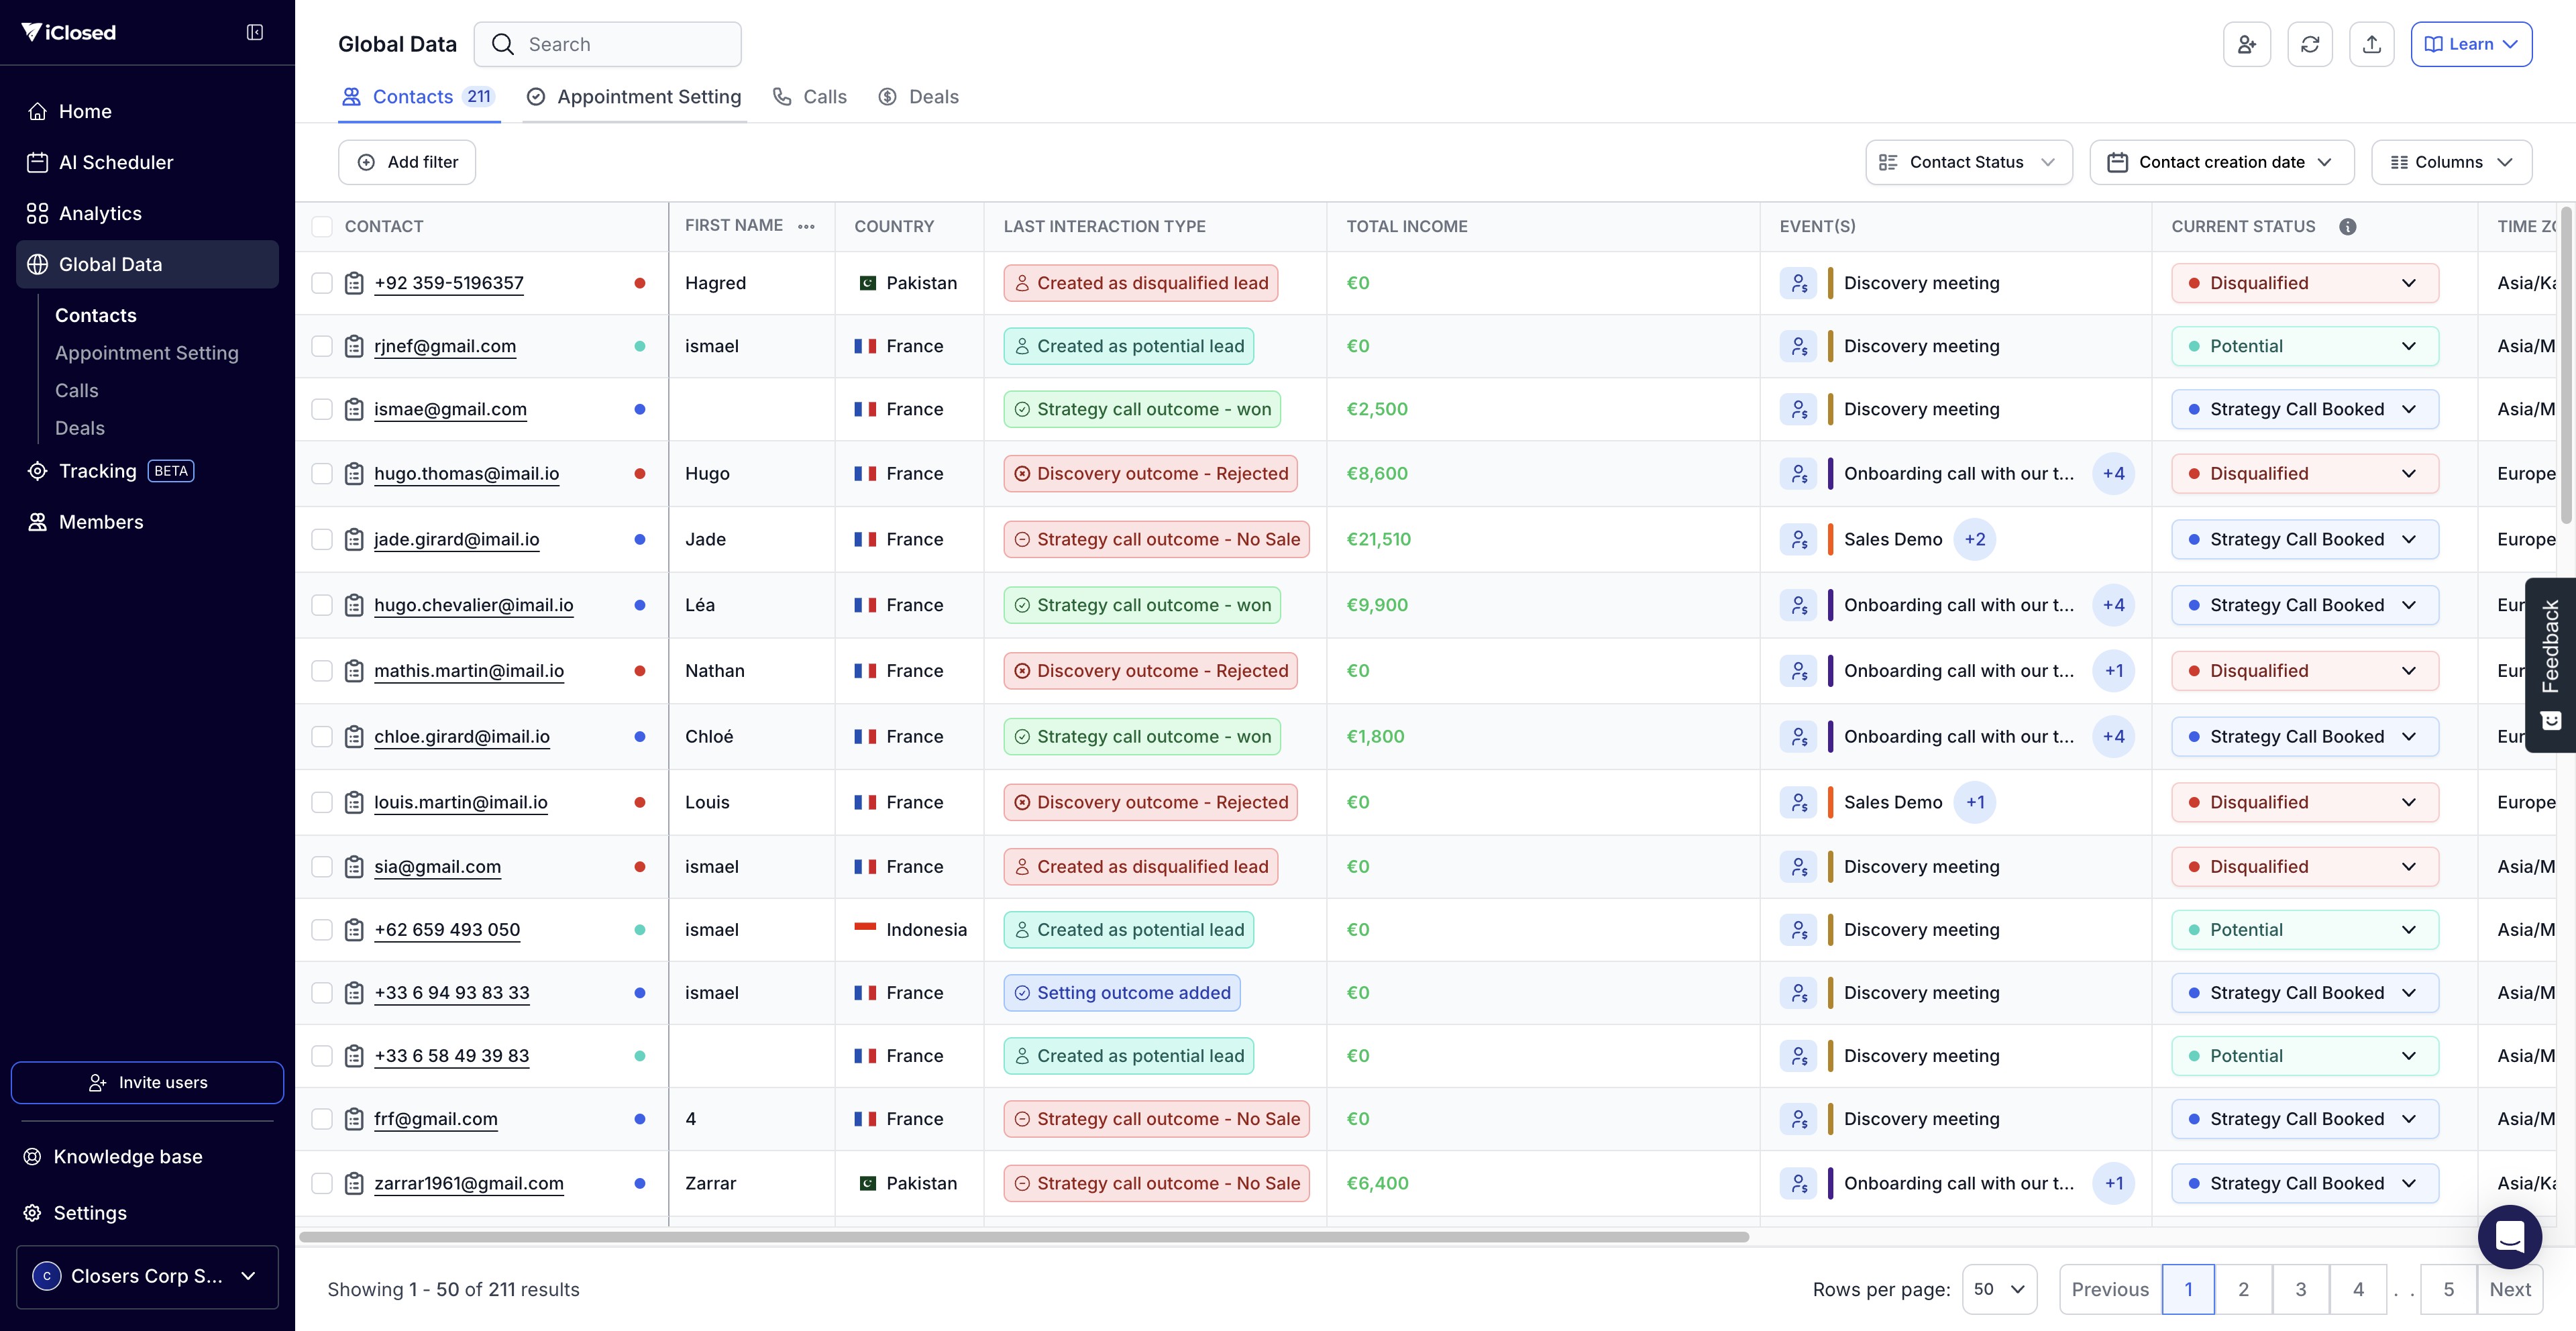Click the export upload icon
The image size is (2576, 1331).
pos(2372,44)
